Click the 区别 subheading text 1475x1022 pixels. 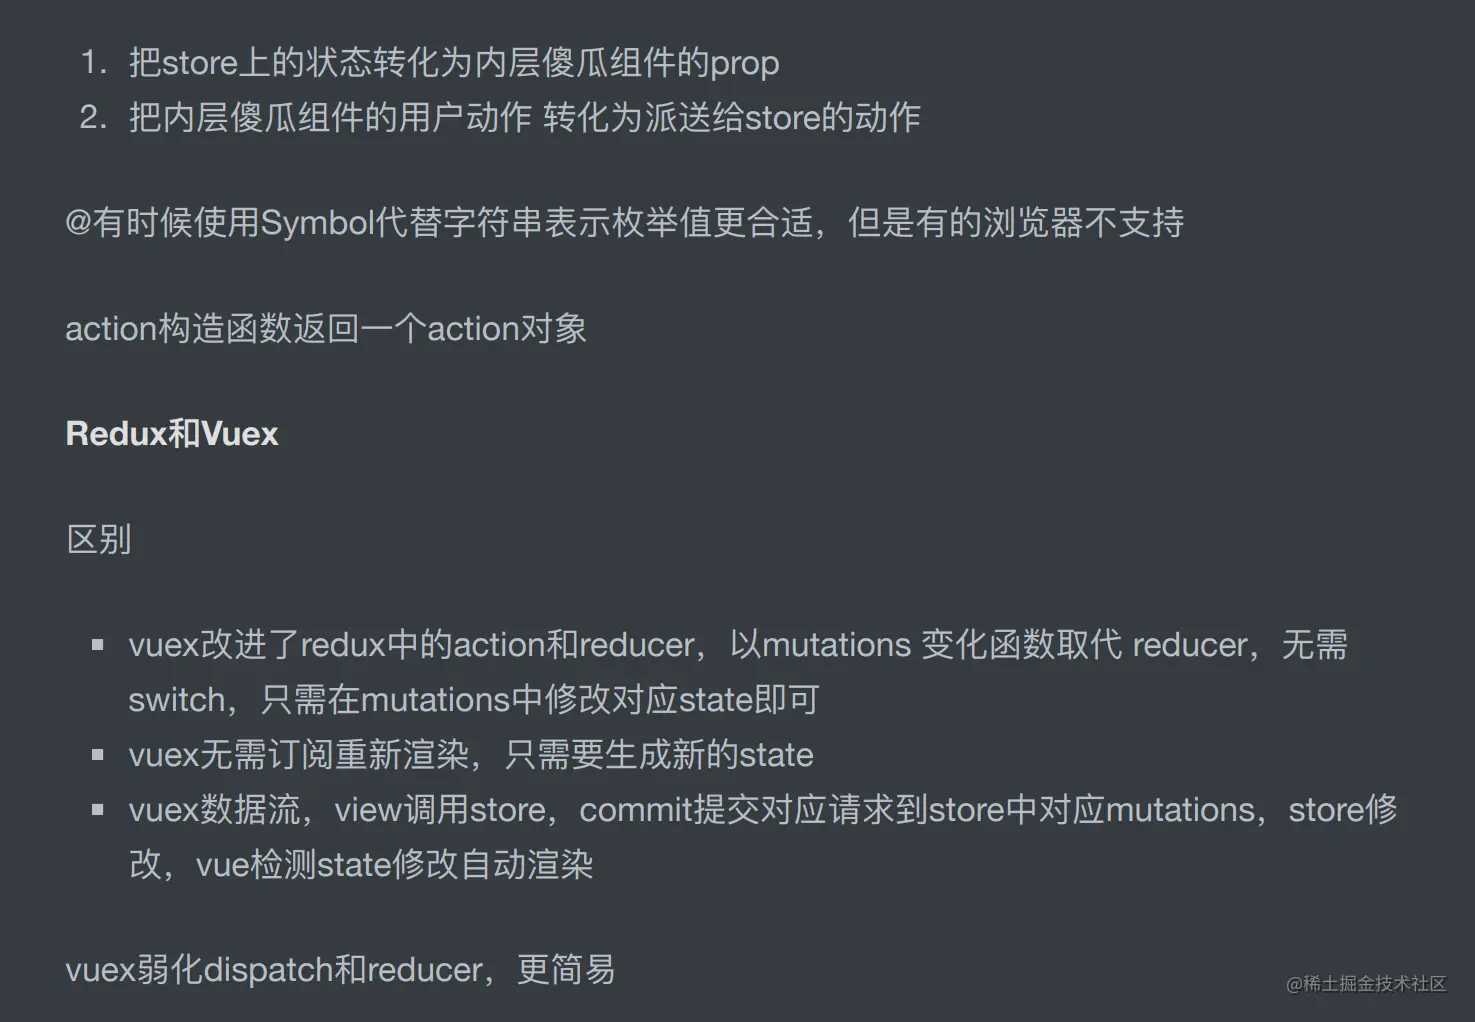point(98,540)
